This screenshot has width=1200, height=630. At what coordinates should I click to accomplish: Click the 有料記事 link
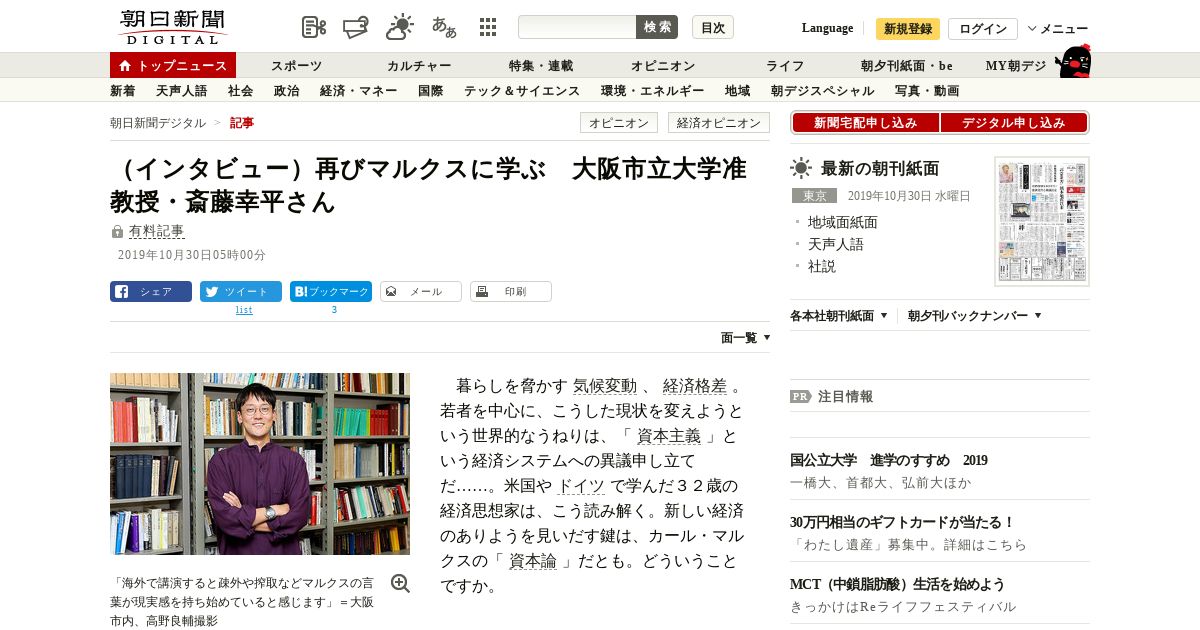point(157,231)
